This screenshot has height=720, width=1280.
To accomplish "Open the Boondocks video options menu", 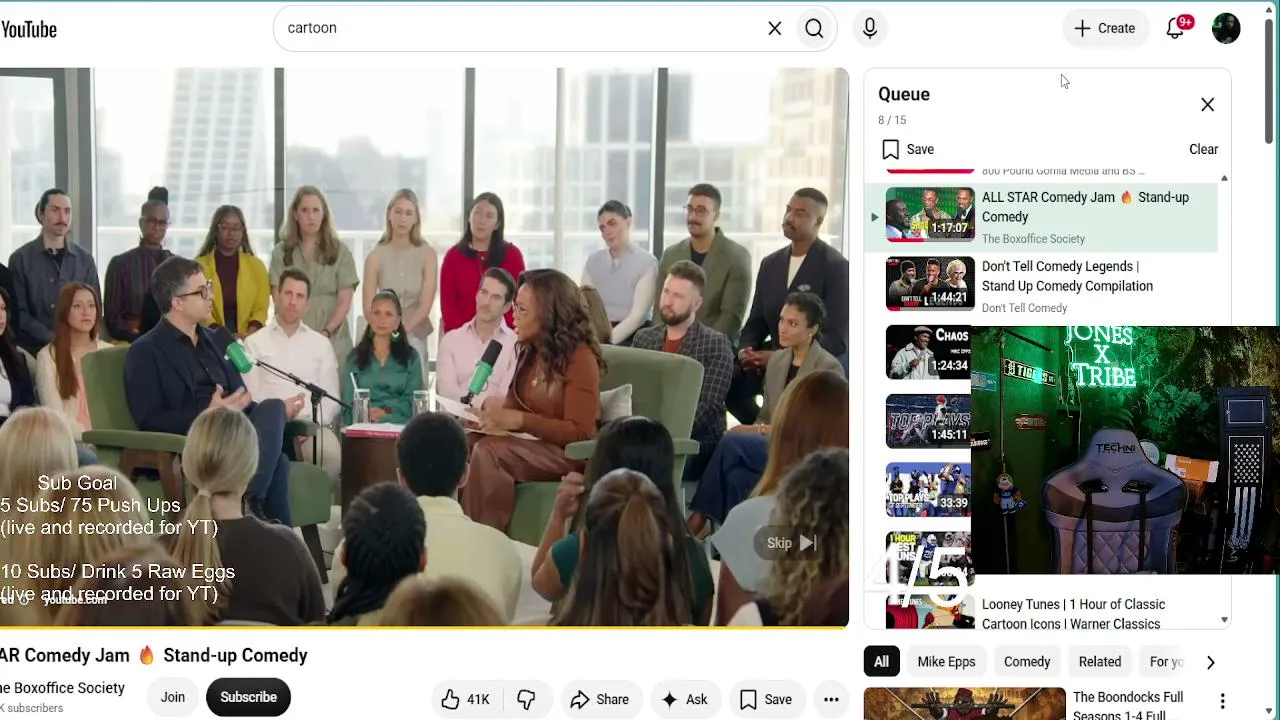I will [x=1222, y=702].
